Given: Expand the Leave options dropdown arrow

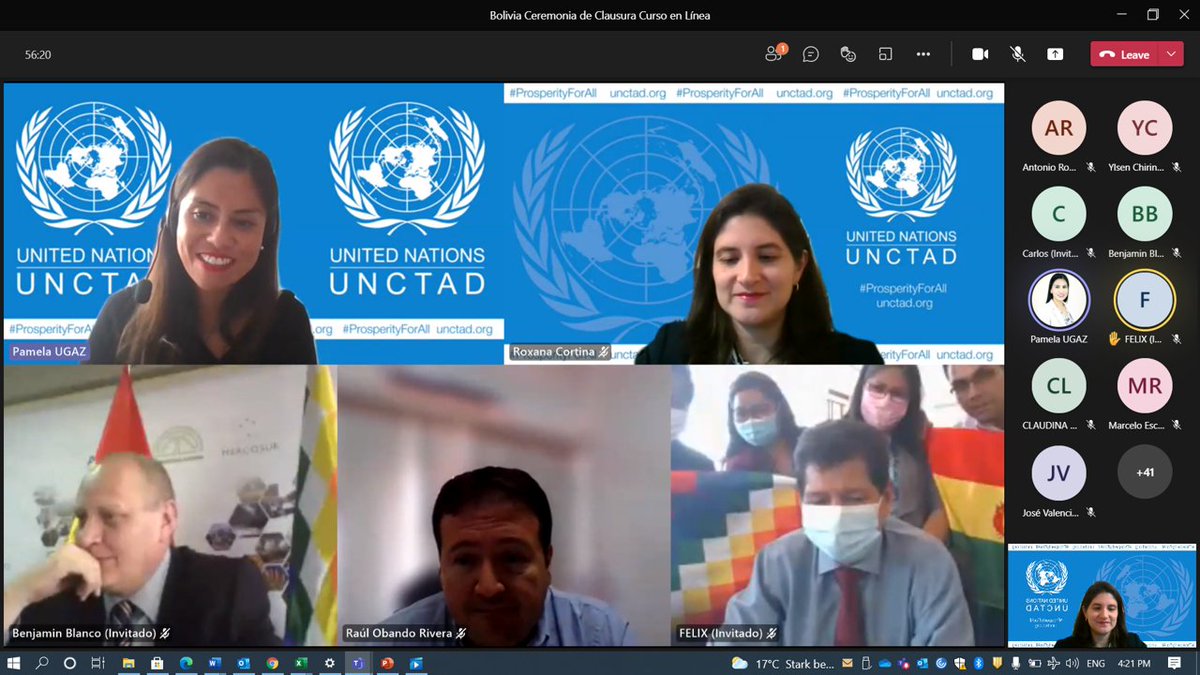Looking at the screenshot, I should (1171, 54).
